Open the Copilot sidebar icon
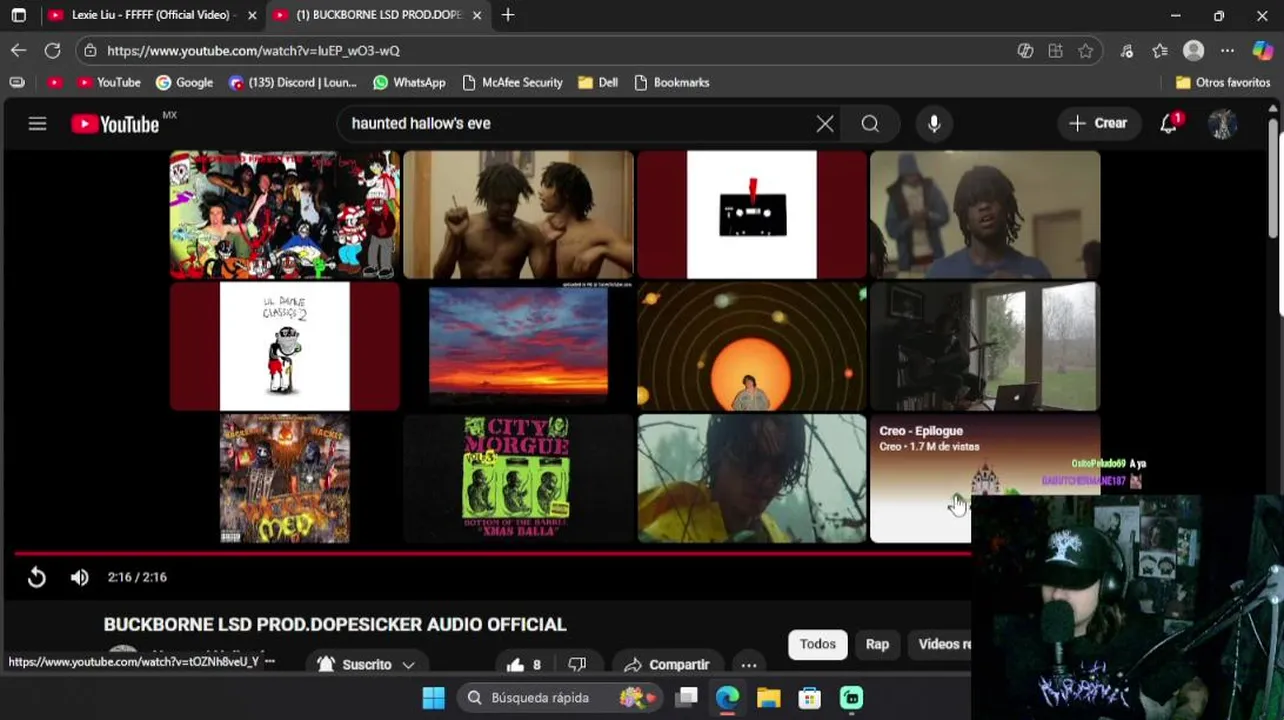This screenshot has height=720, width=1284. point(1263,50)
